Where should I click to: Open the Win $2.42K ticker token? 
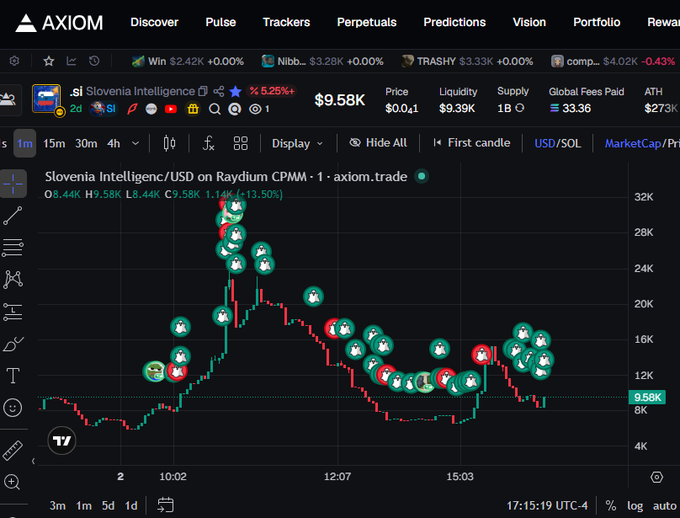[x=188, y=61]
